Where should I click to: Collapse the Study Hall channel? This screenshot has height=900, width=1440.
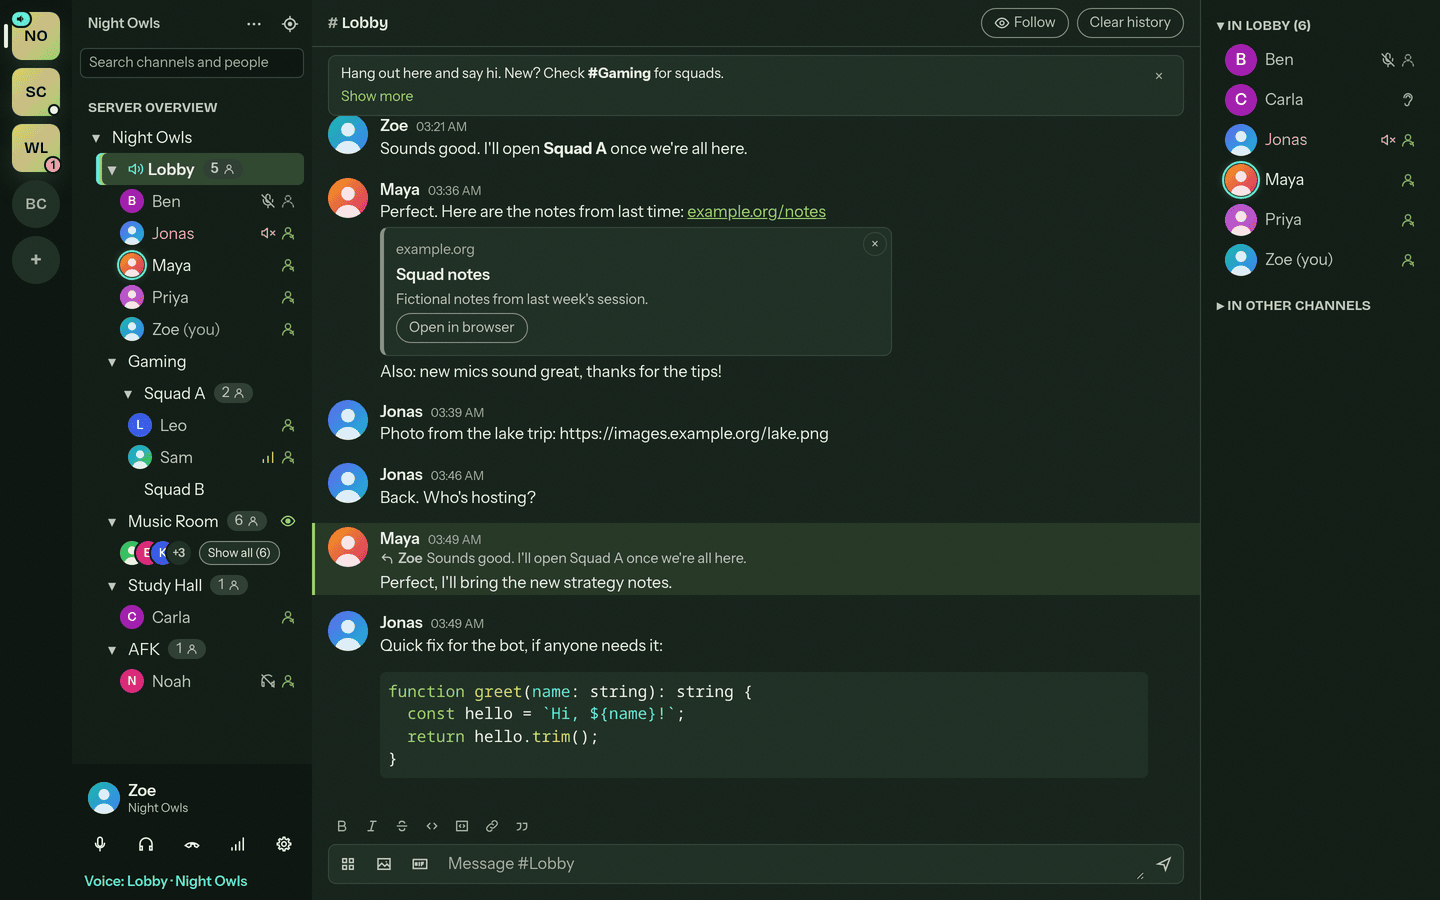click(112, 586)
